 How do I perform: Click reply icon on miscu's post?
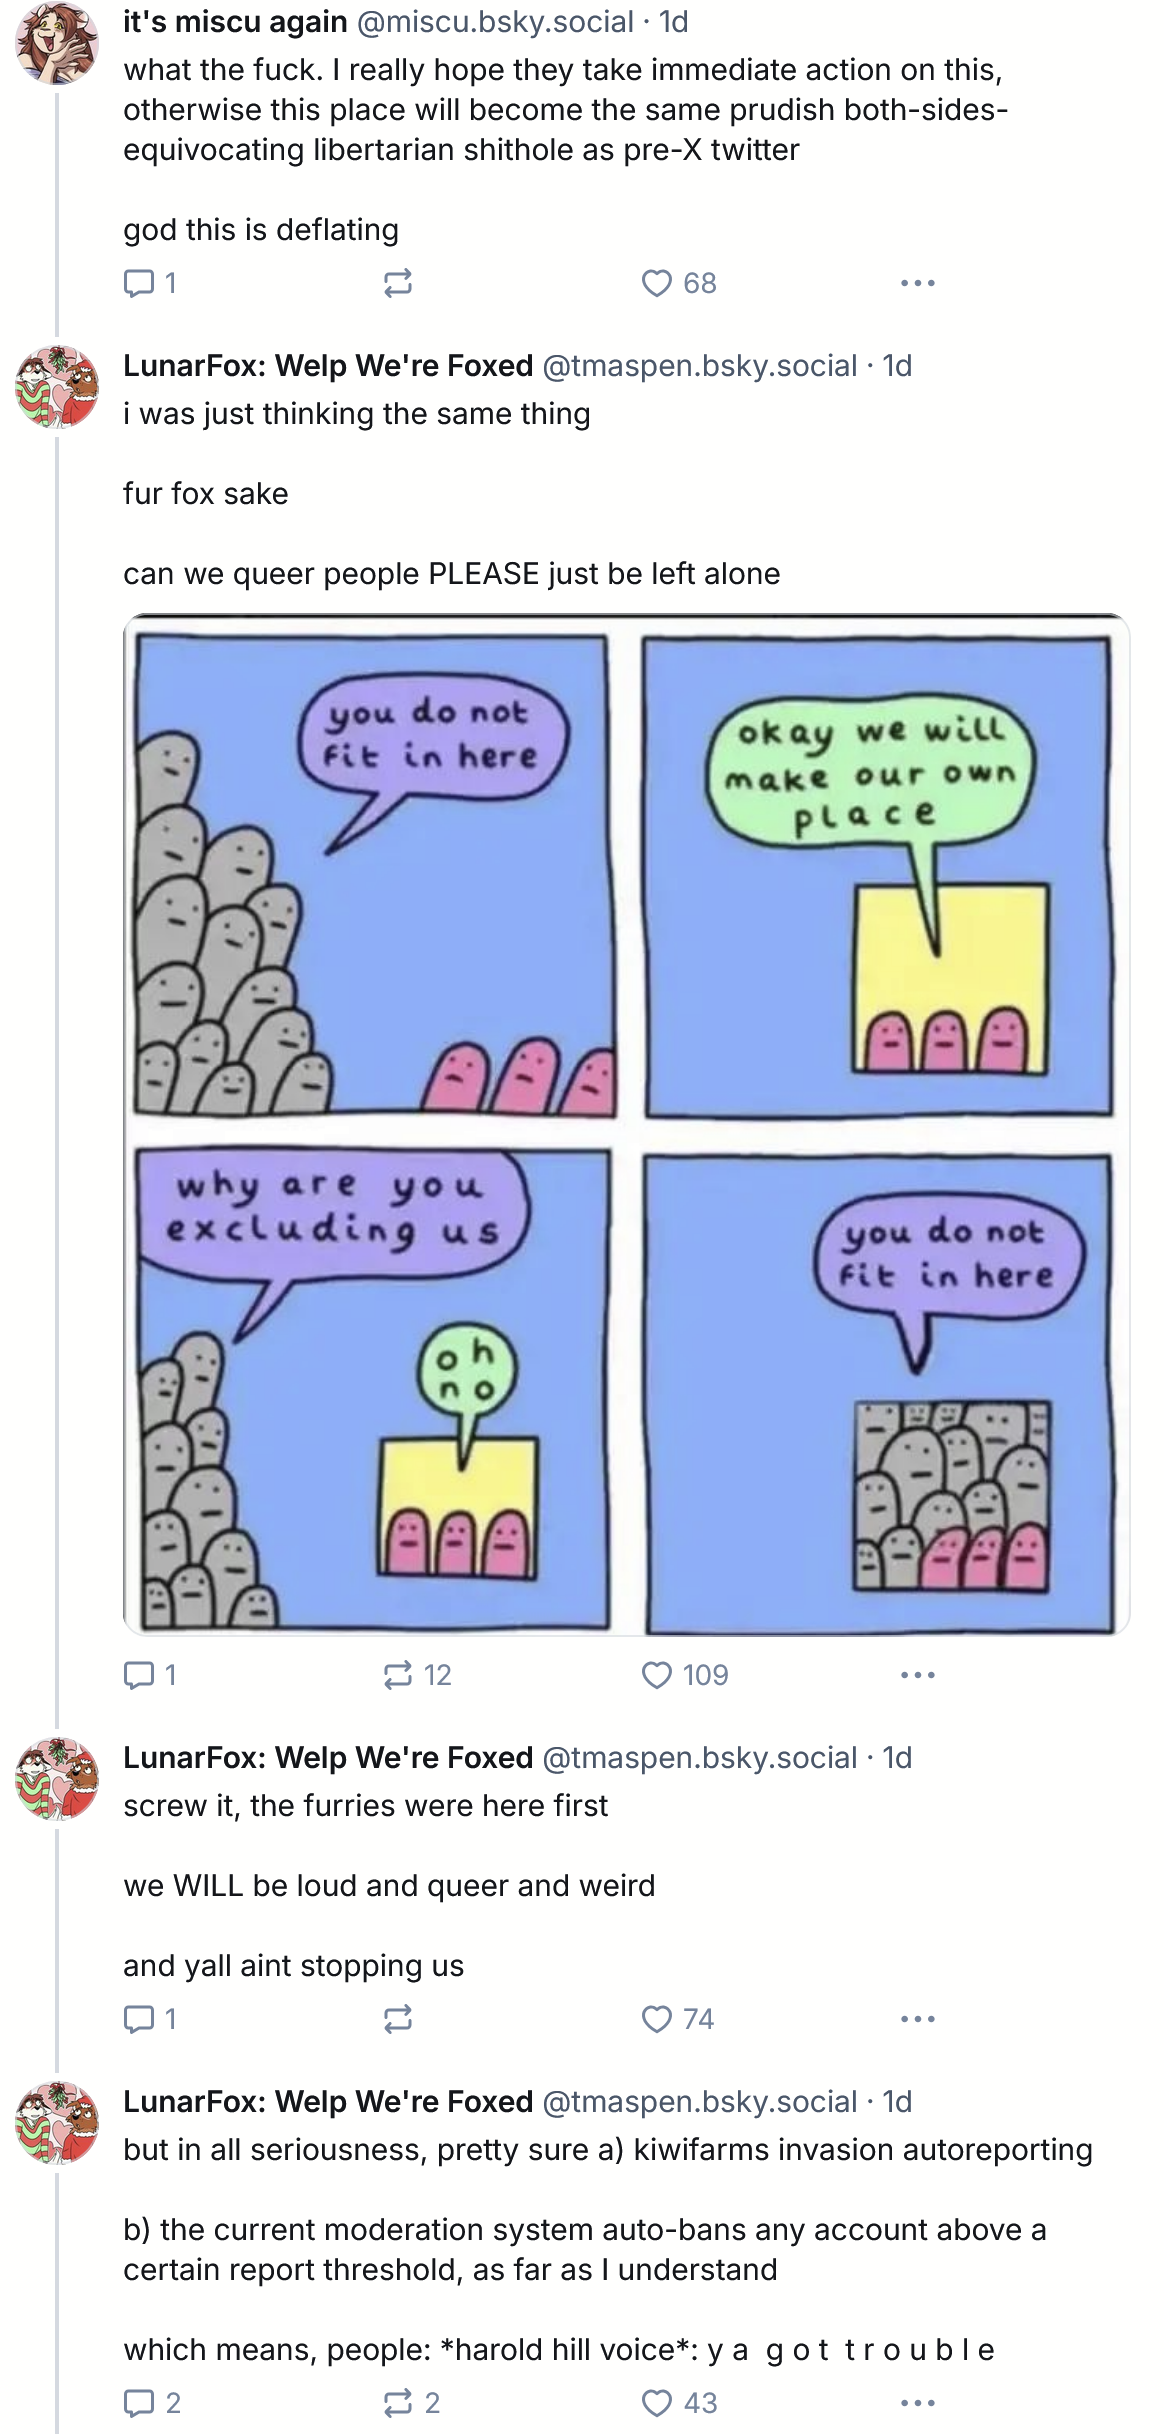137,284
